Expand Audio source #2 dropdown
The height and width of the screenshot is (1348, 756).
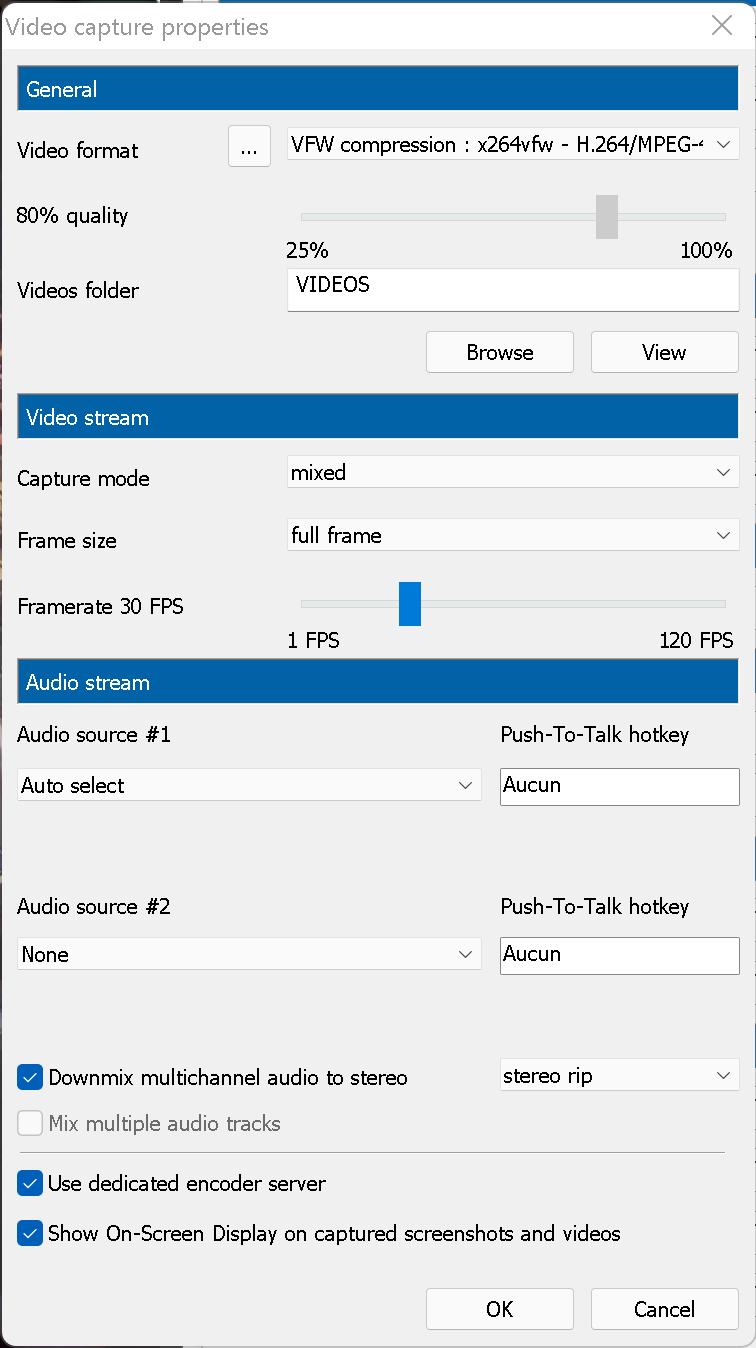point(248,955)
